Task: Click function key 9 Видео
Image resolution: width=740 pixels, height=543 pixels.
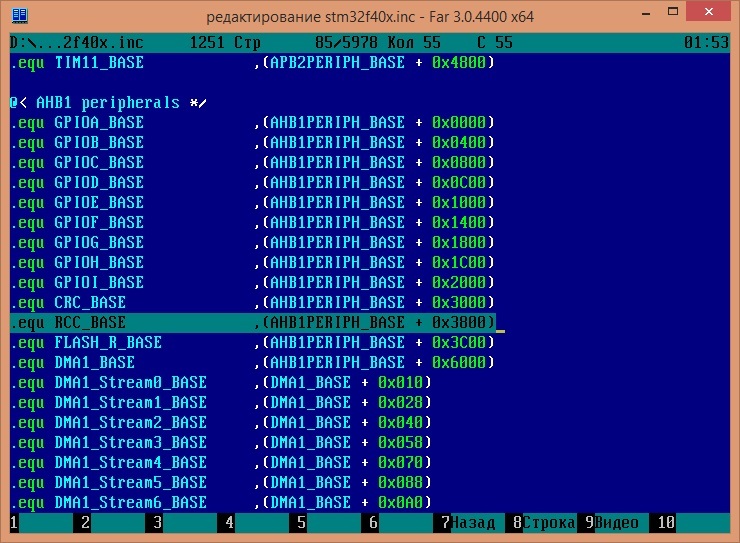Action: (613, 523)
